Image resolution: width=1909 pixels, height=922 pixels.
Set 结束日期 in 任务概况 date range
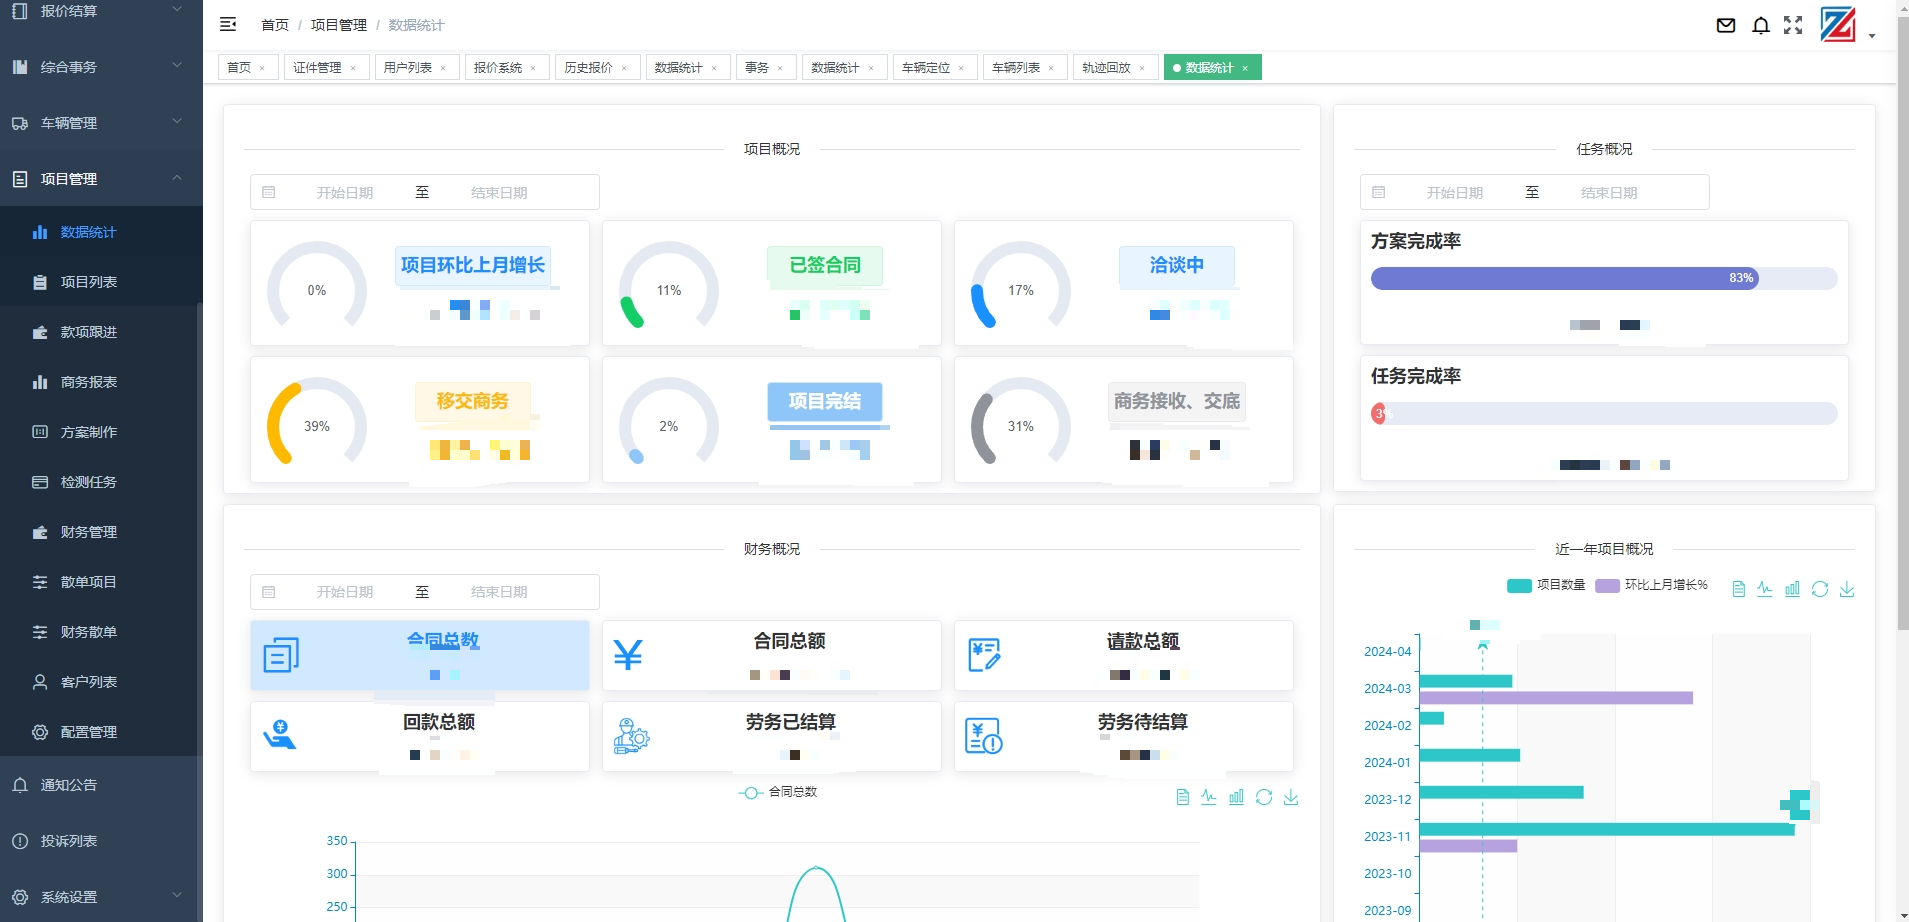[x=1609, y=193]
